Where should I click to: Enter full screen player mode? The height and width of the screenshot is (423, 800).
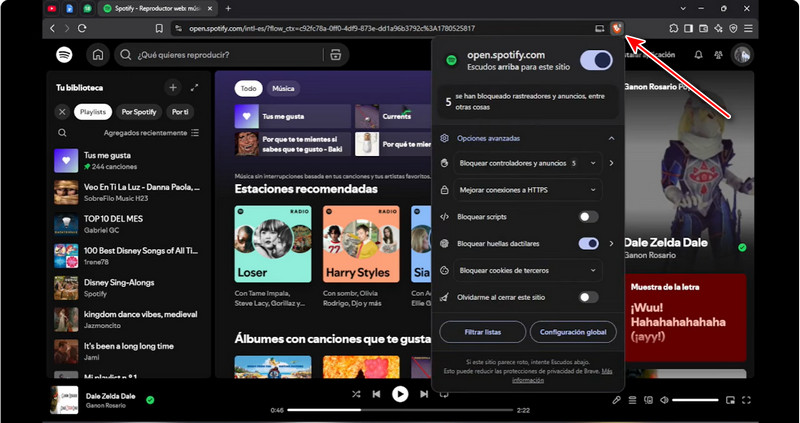coord(746,400)
